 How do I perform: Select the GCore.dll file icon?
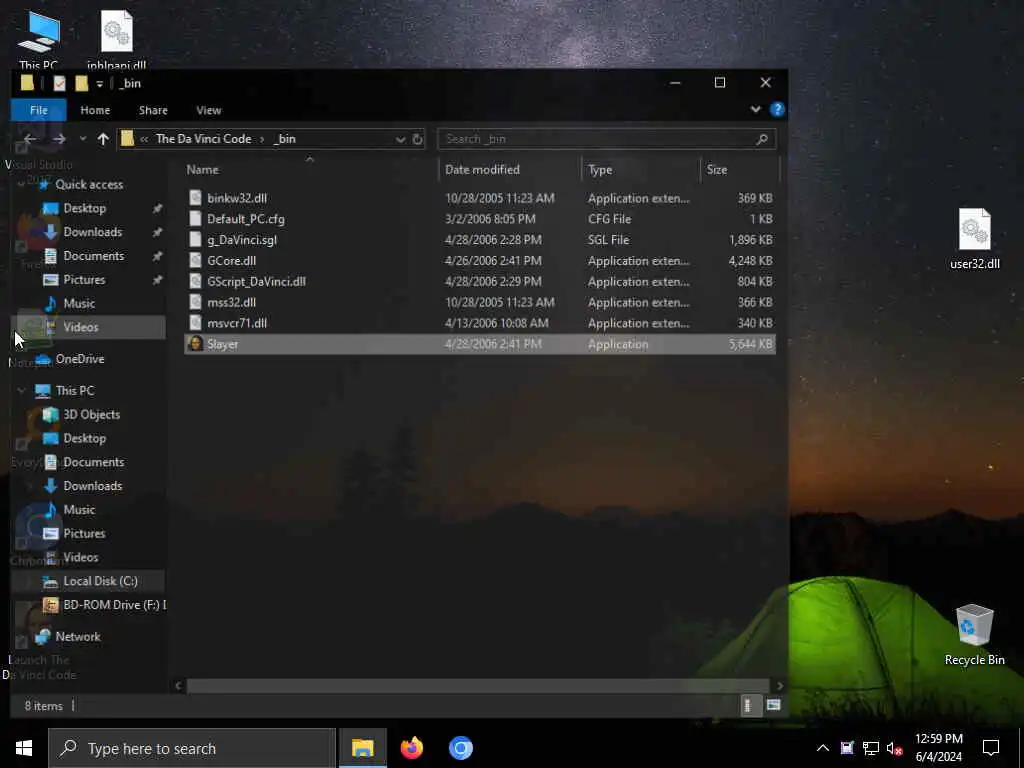(x=195, y=261)
